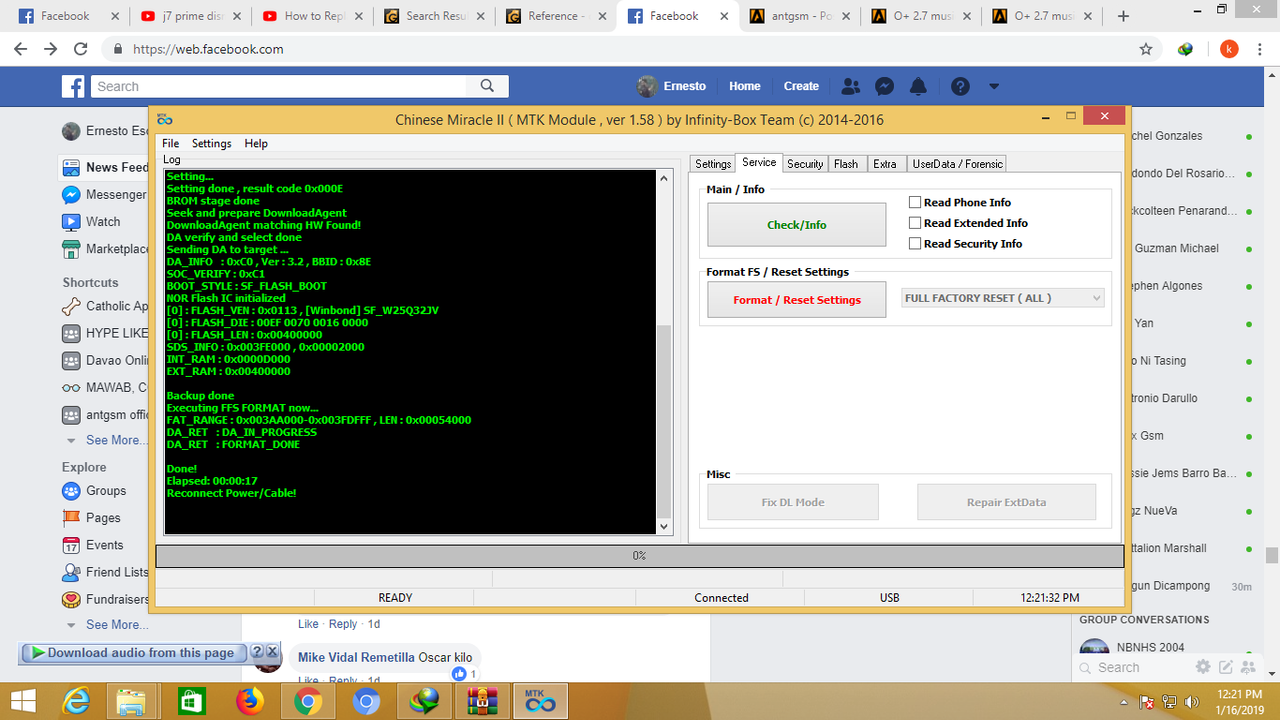Launch Firefox from taskbar
Viewport: 1280px width, 720px height.
249,701
